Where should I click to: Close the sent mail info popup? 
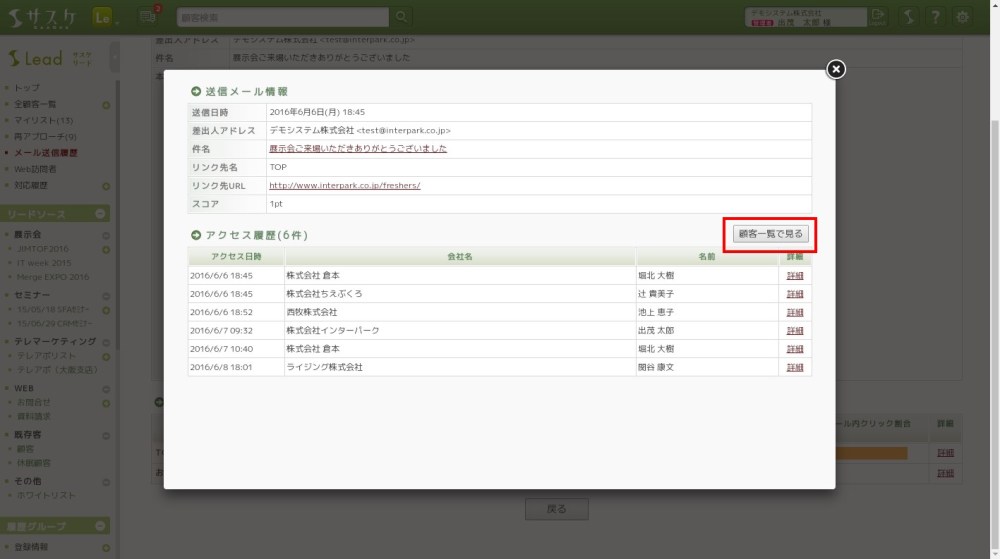point(836,69)
